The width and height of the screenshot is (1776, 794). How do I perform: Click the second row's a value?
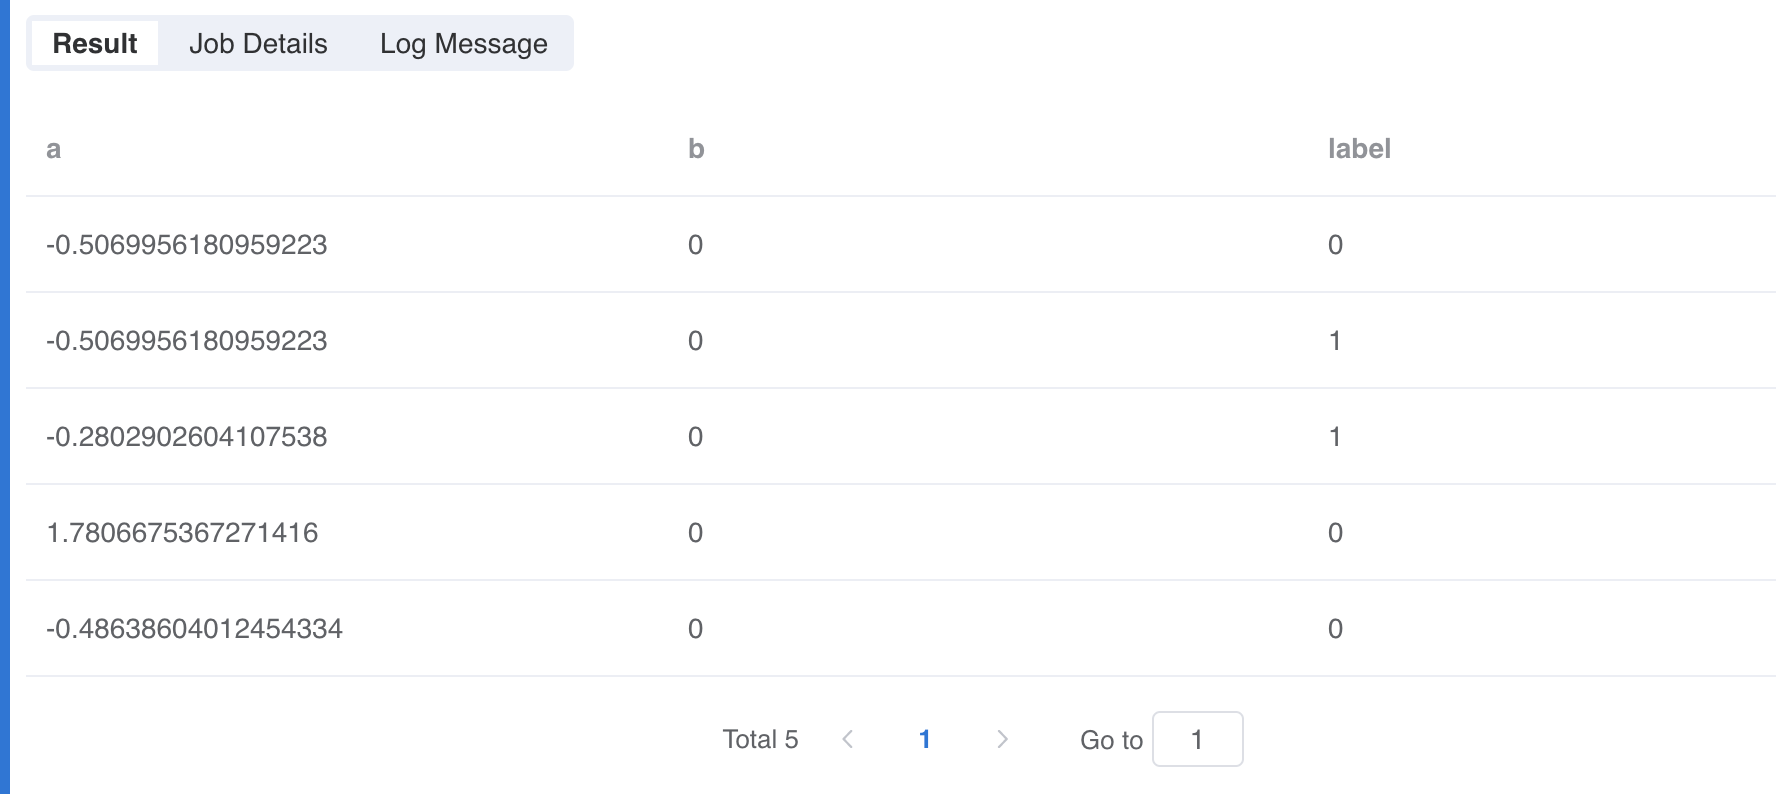coord(187,341)
